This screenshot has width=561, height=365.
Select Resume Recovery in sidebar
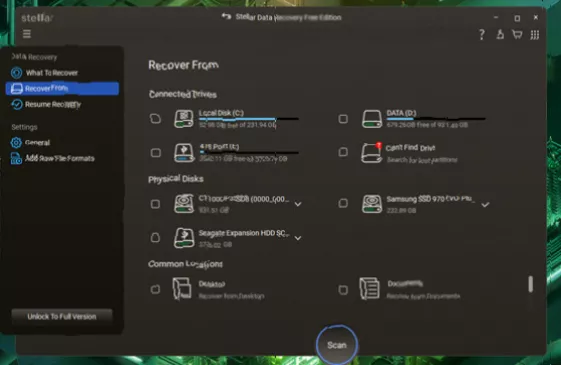point(62,104)
